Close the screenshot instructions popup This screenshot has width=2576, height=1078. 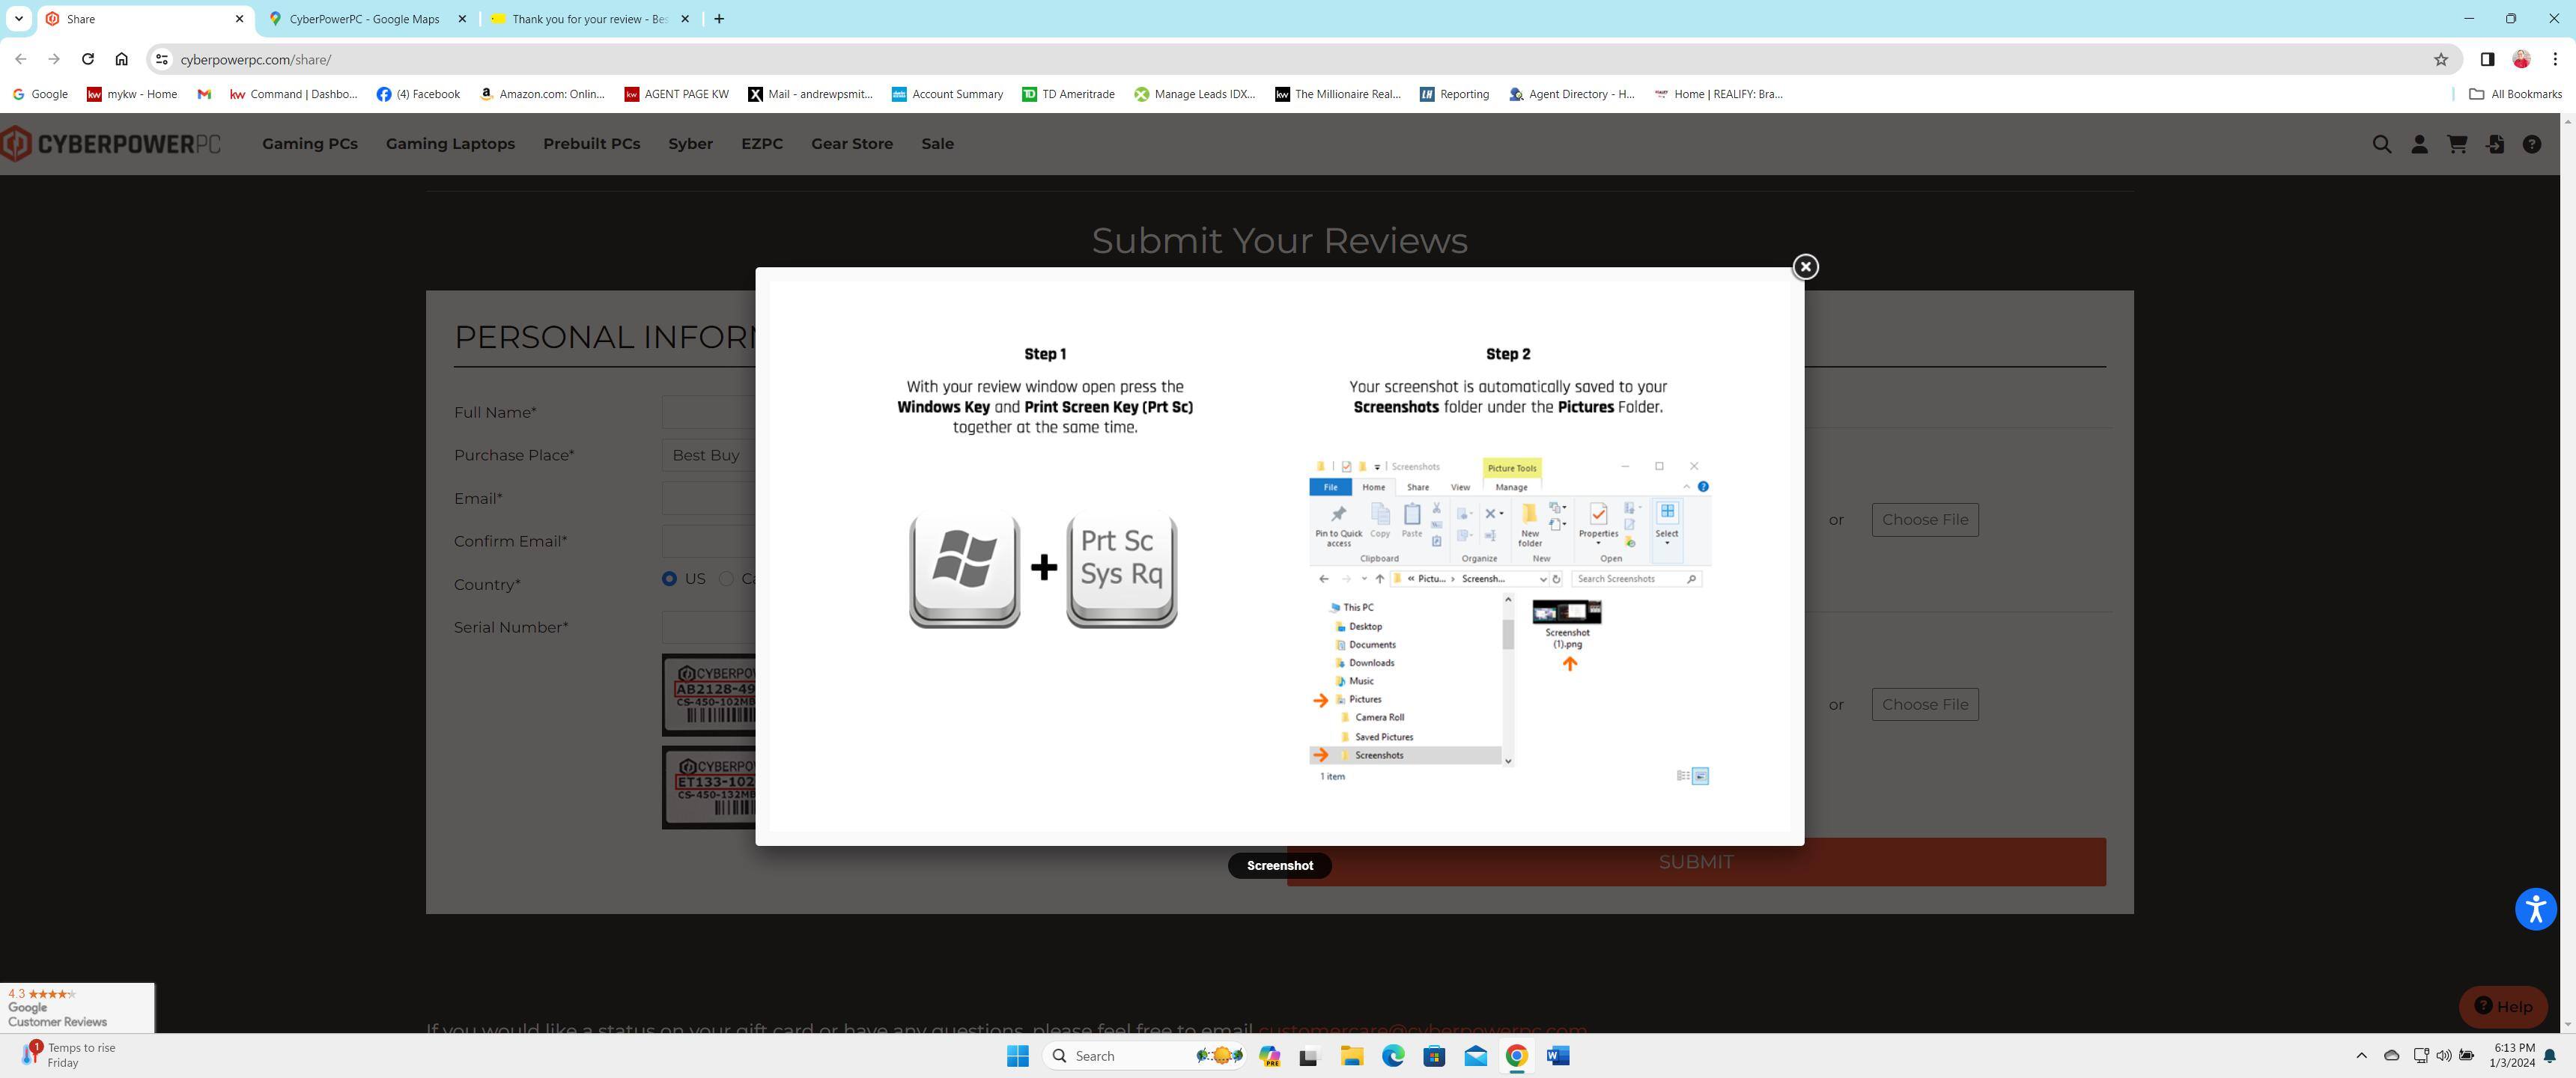(x=1805, y=267)
